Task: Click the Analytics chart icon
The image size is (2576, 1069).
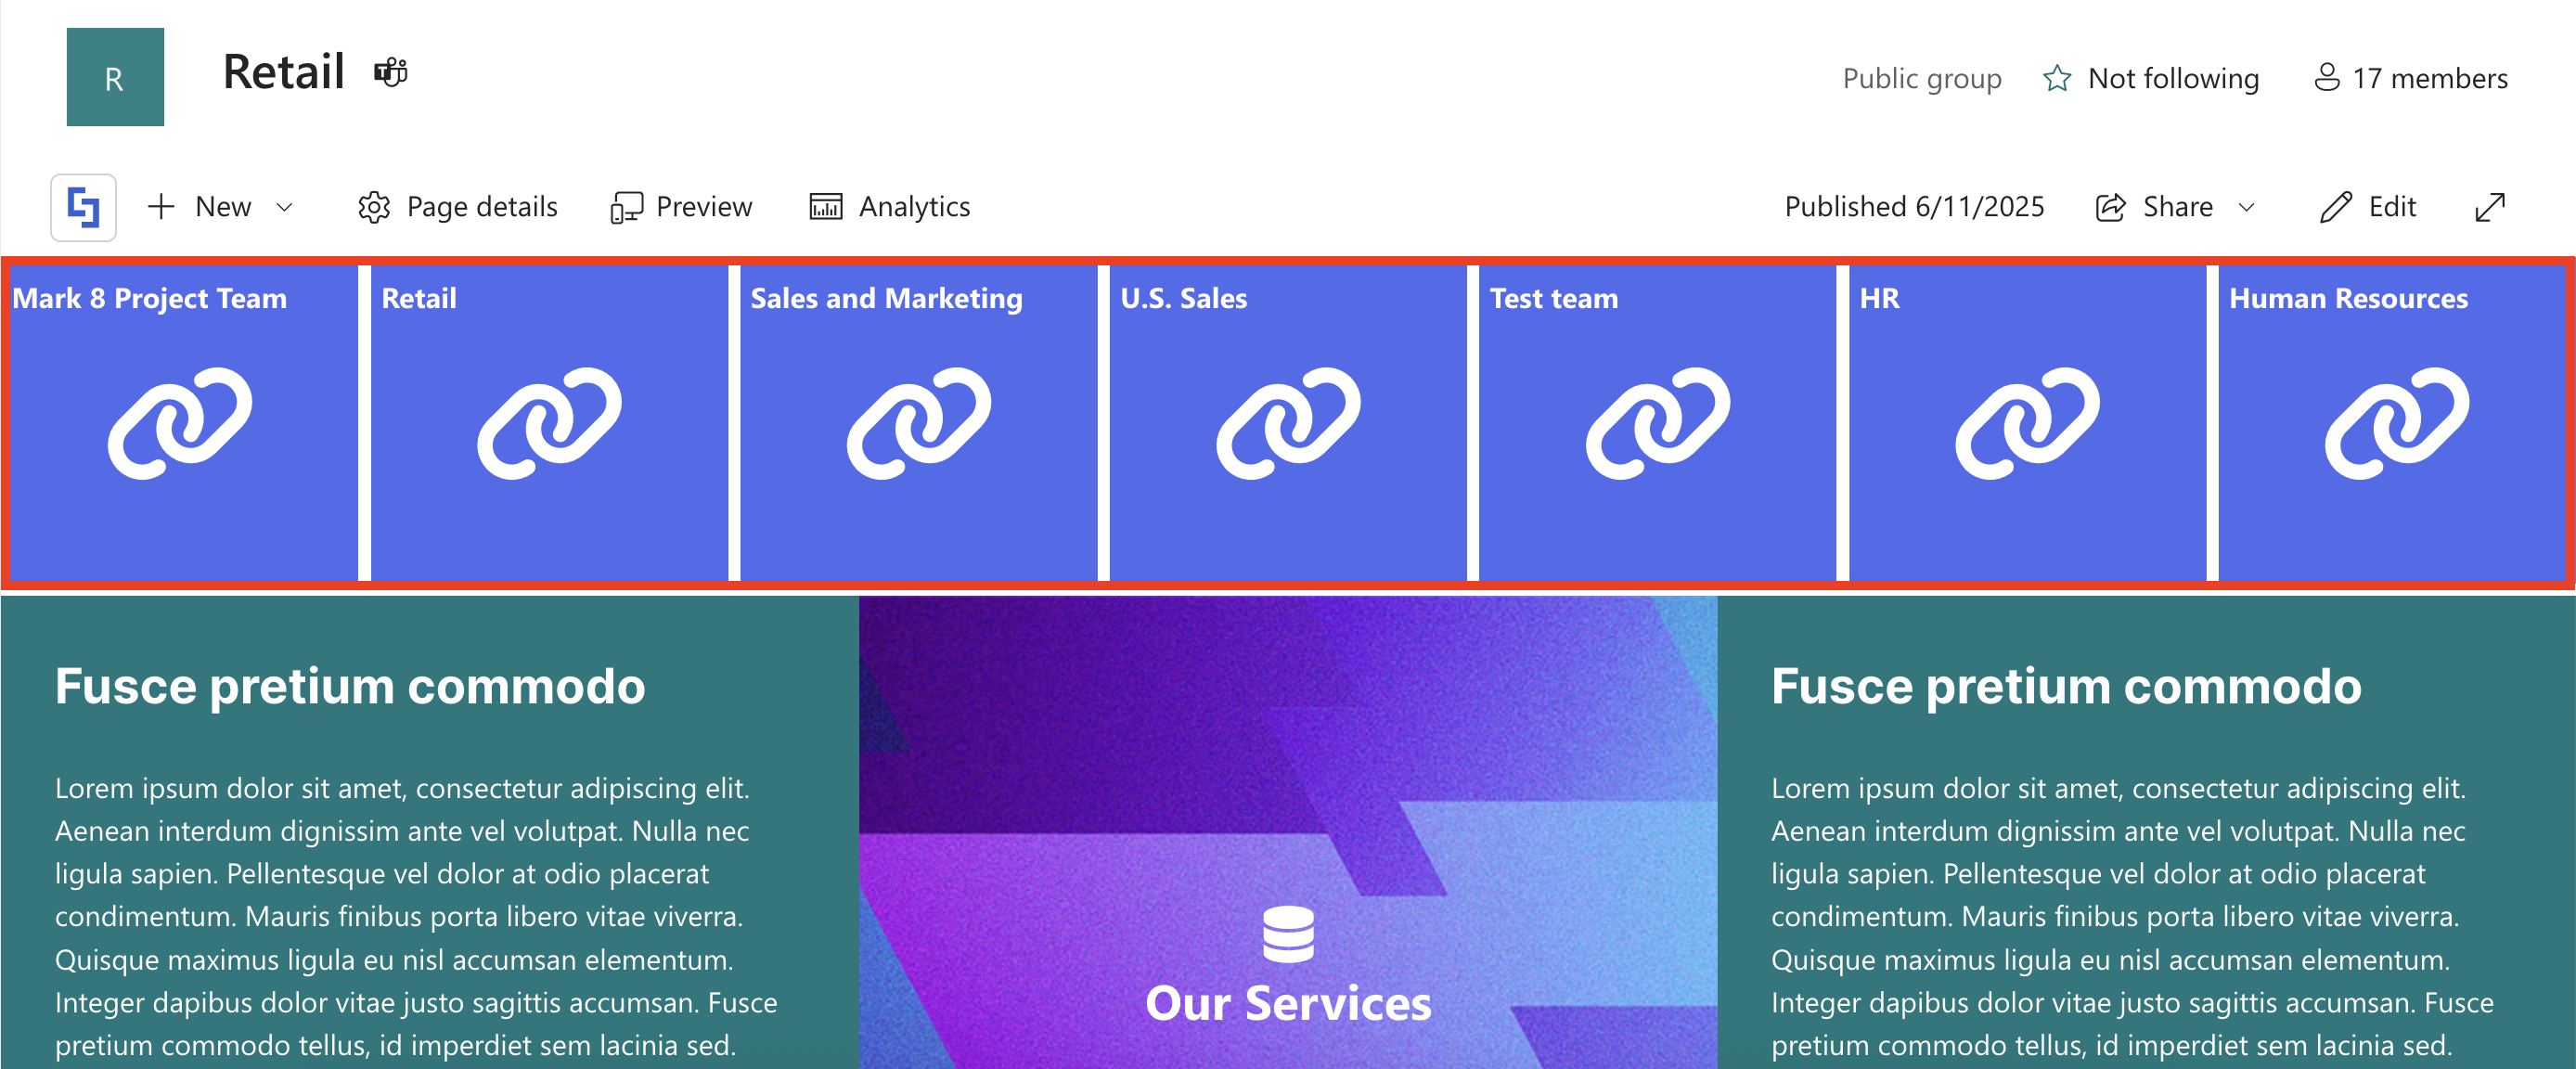Action: click(825, 207)
